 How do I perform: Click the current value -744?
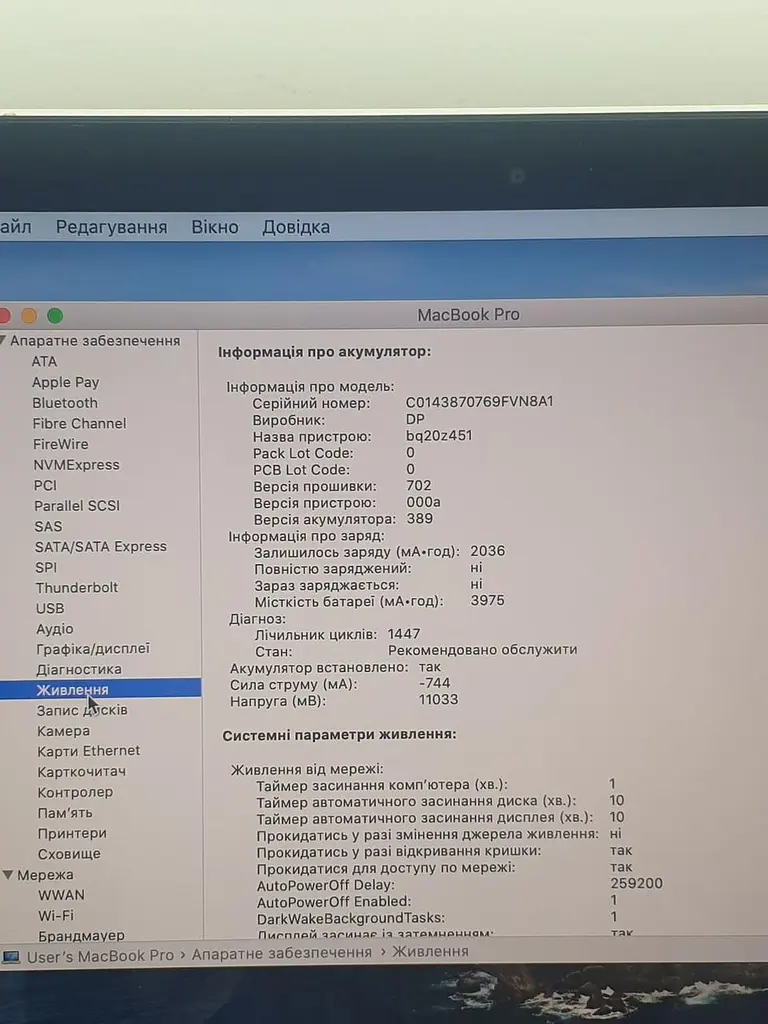(434, 683)
